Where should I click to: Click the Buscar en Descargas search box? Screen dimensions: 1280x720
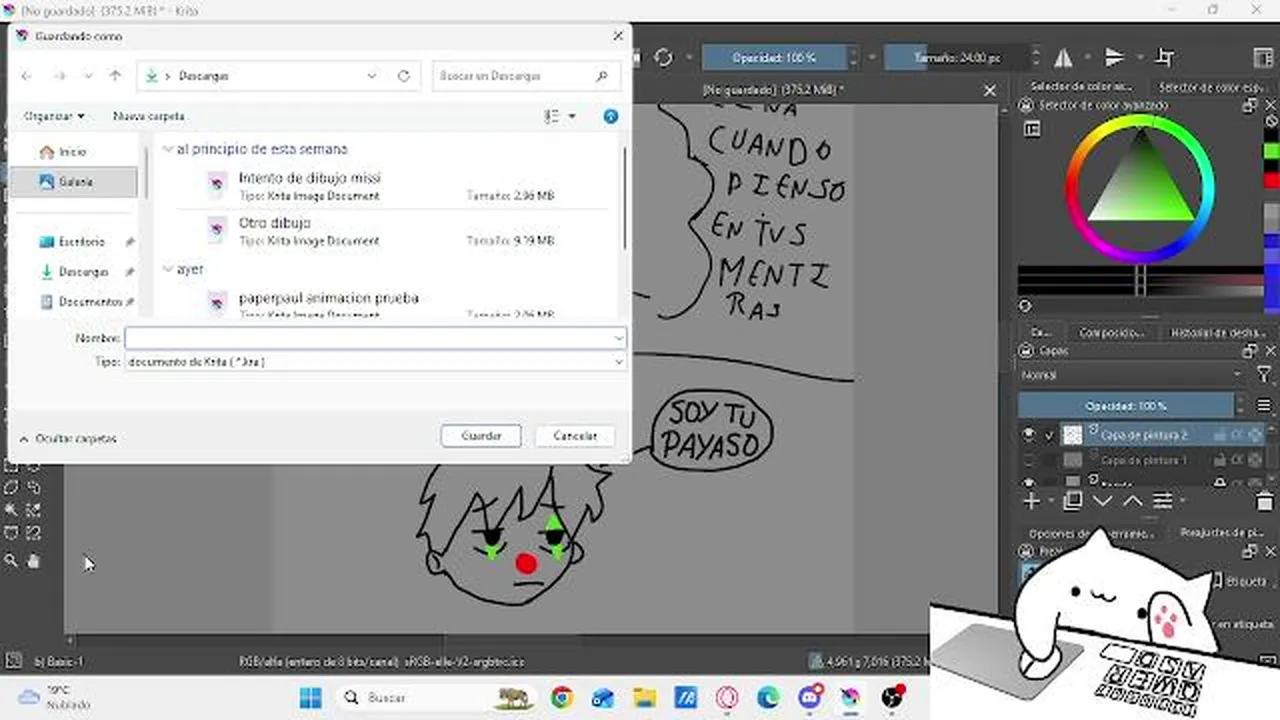528,76
